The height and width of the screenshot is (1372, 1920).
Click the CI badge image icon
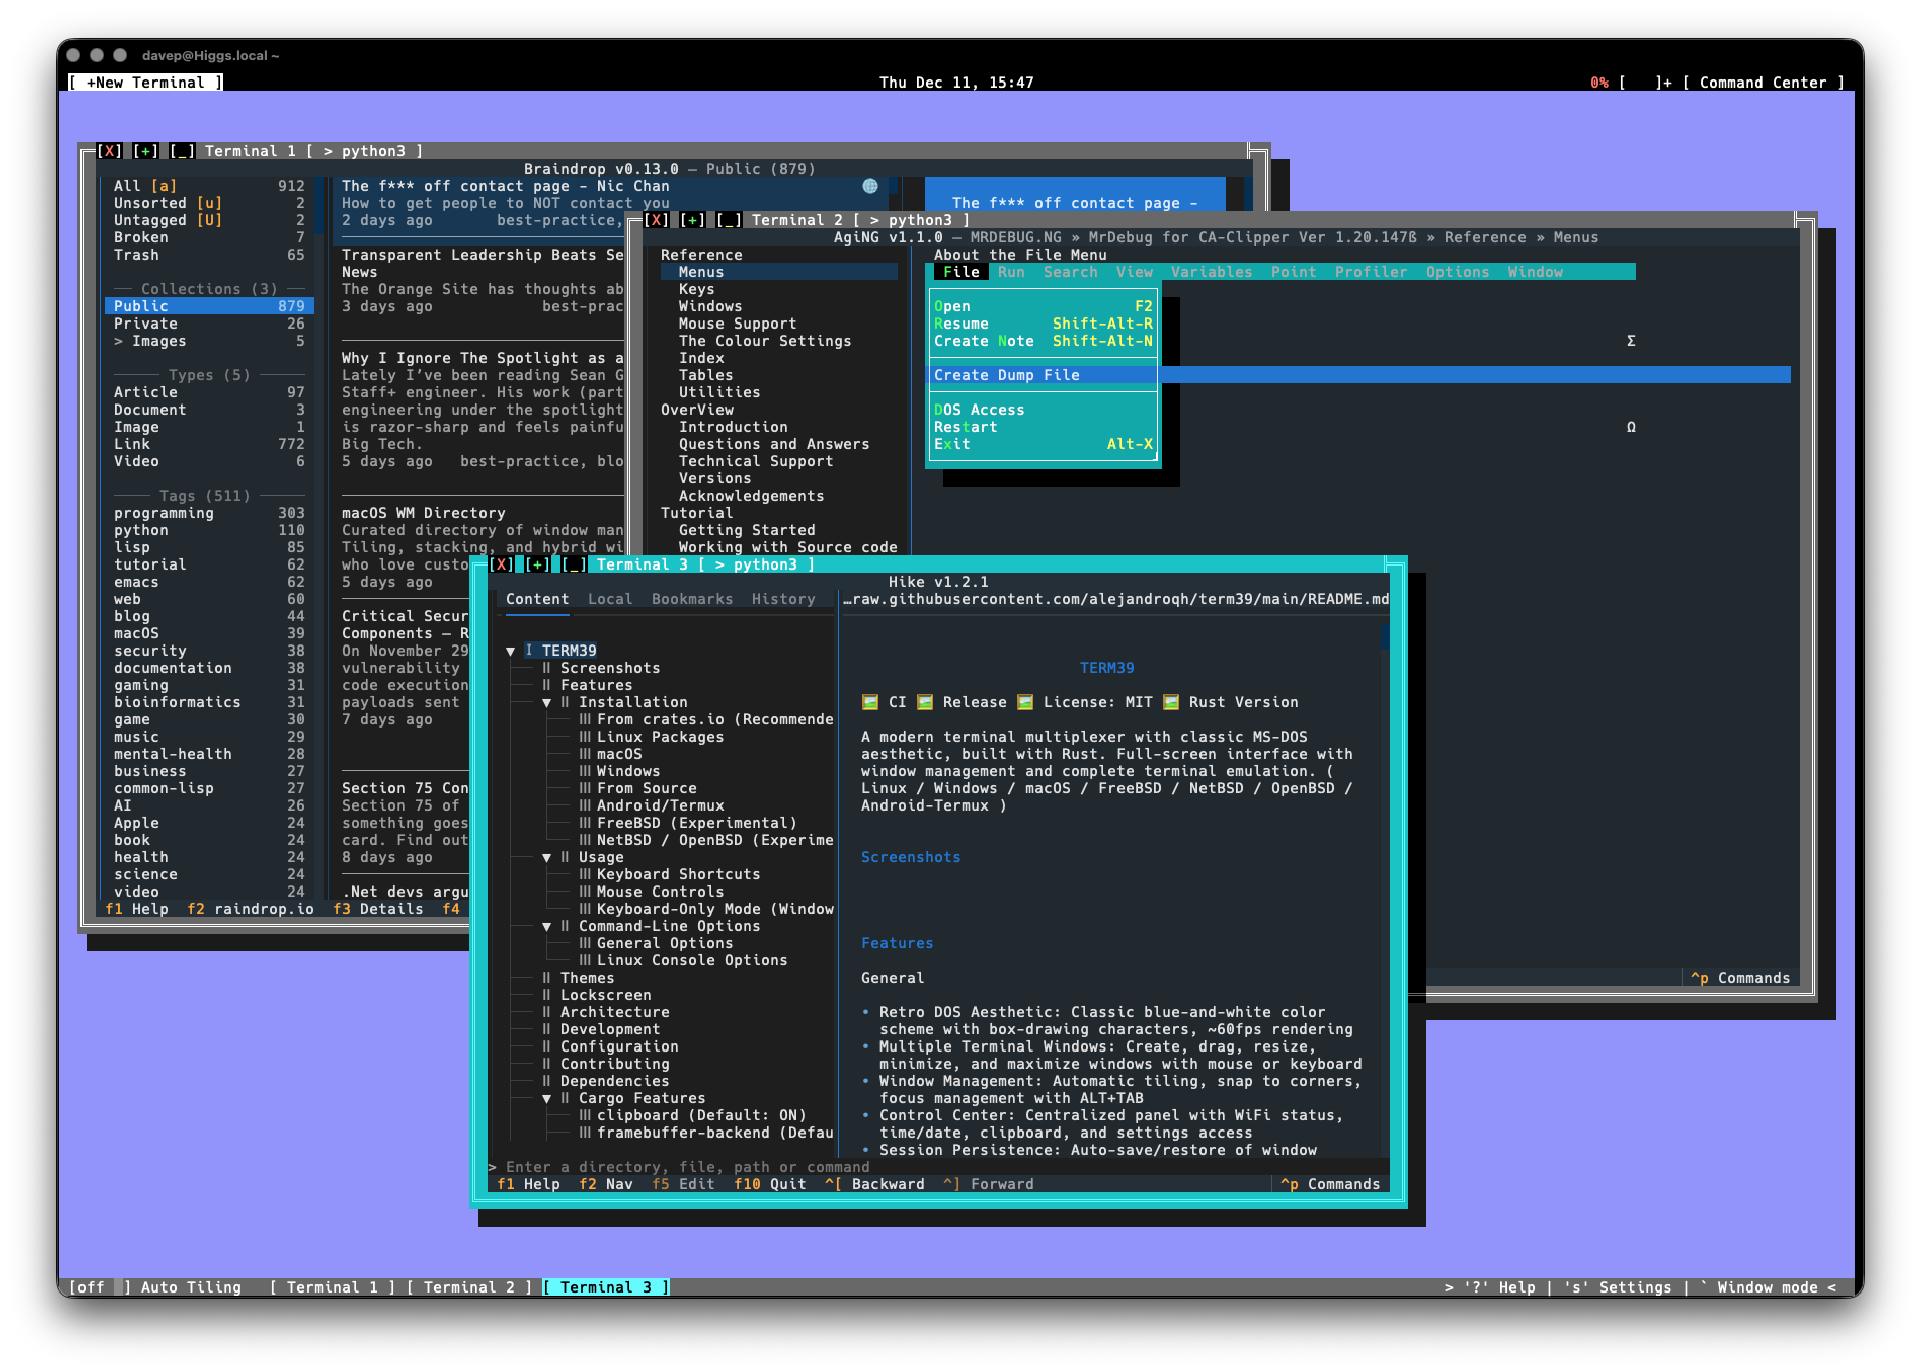click(x=869, y=702)
